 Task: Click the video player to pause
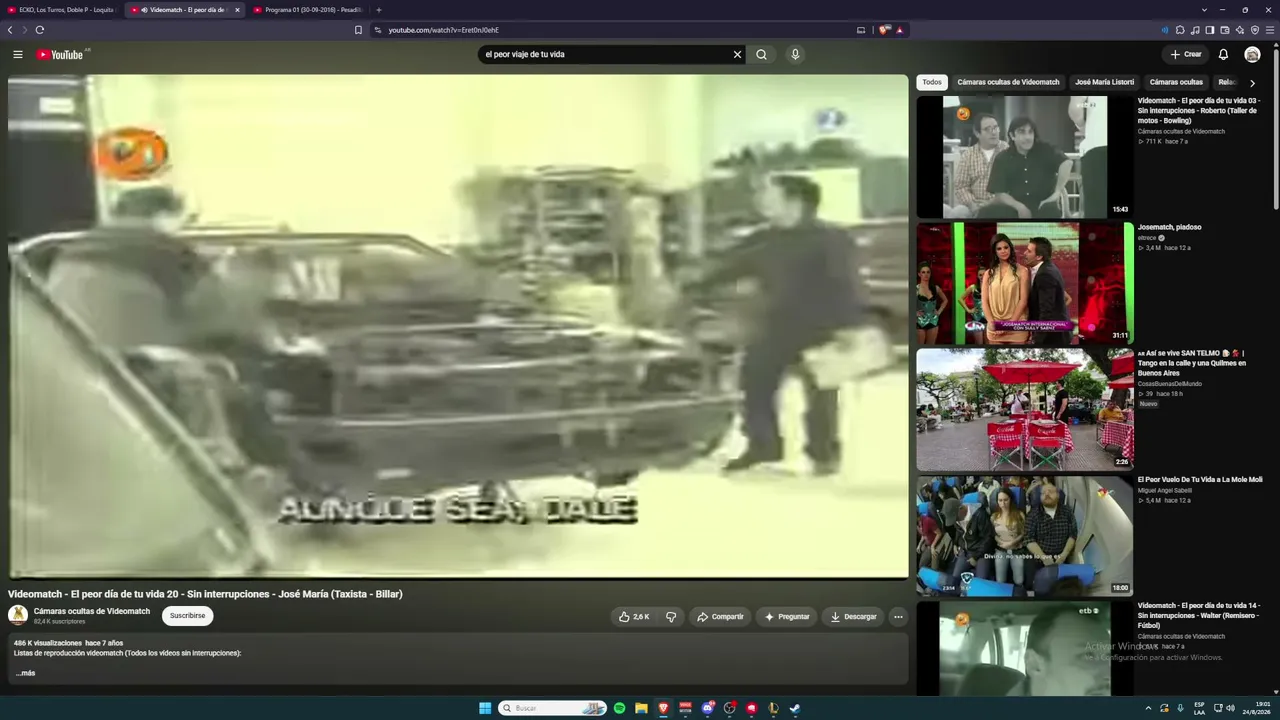click(458, 327)
